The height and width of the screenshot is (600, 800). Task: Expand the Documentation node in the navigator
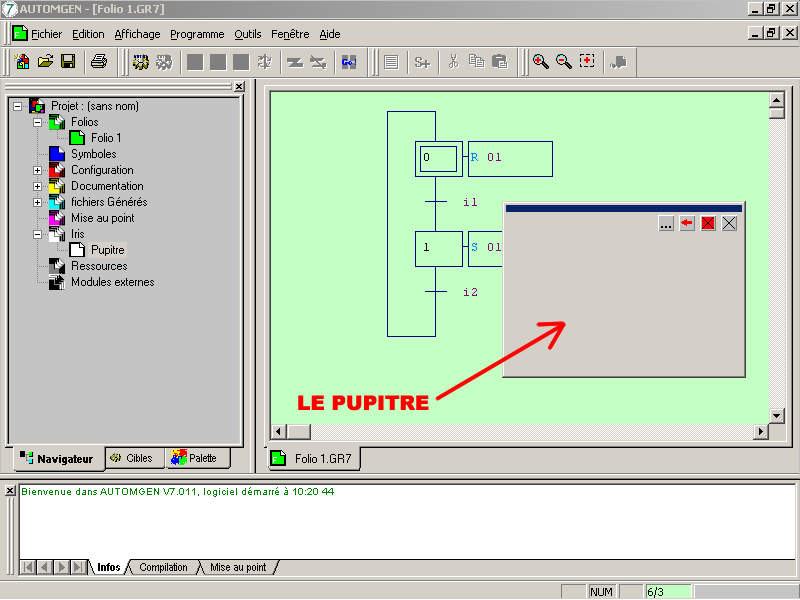38,186
